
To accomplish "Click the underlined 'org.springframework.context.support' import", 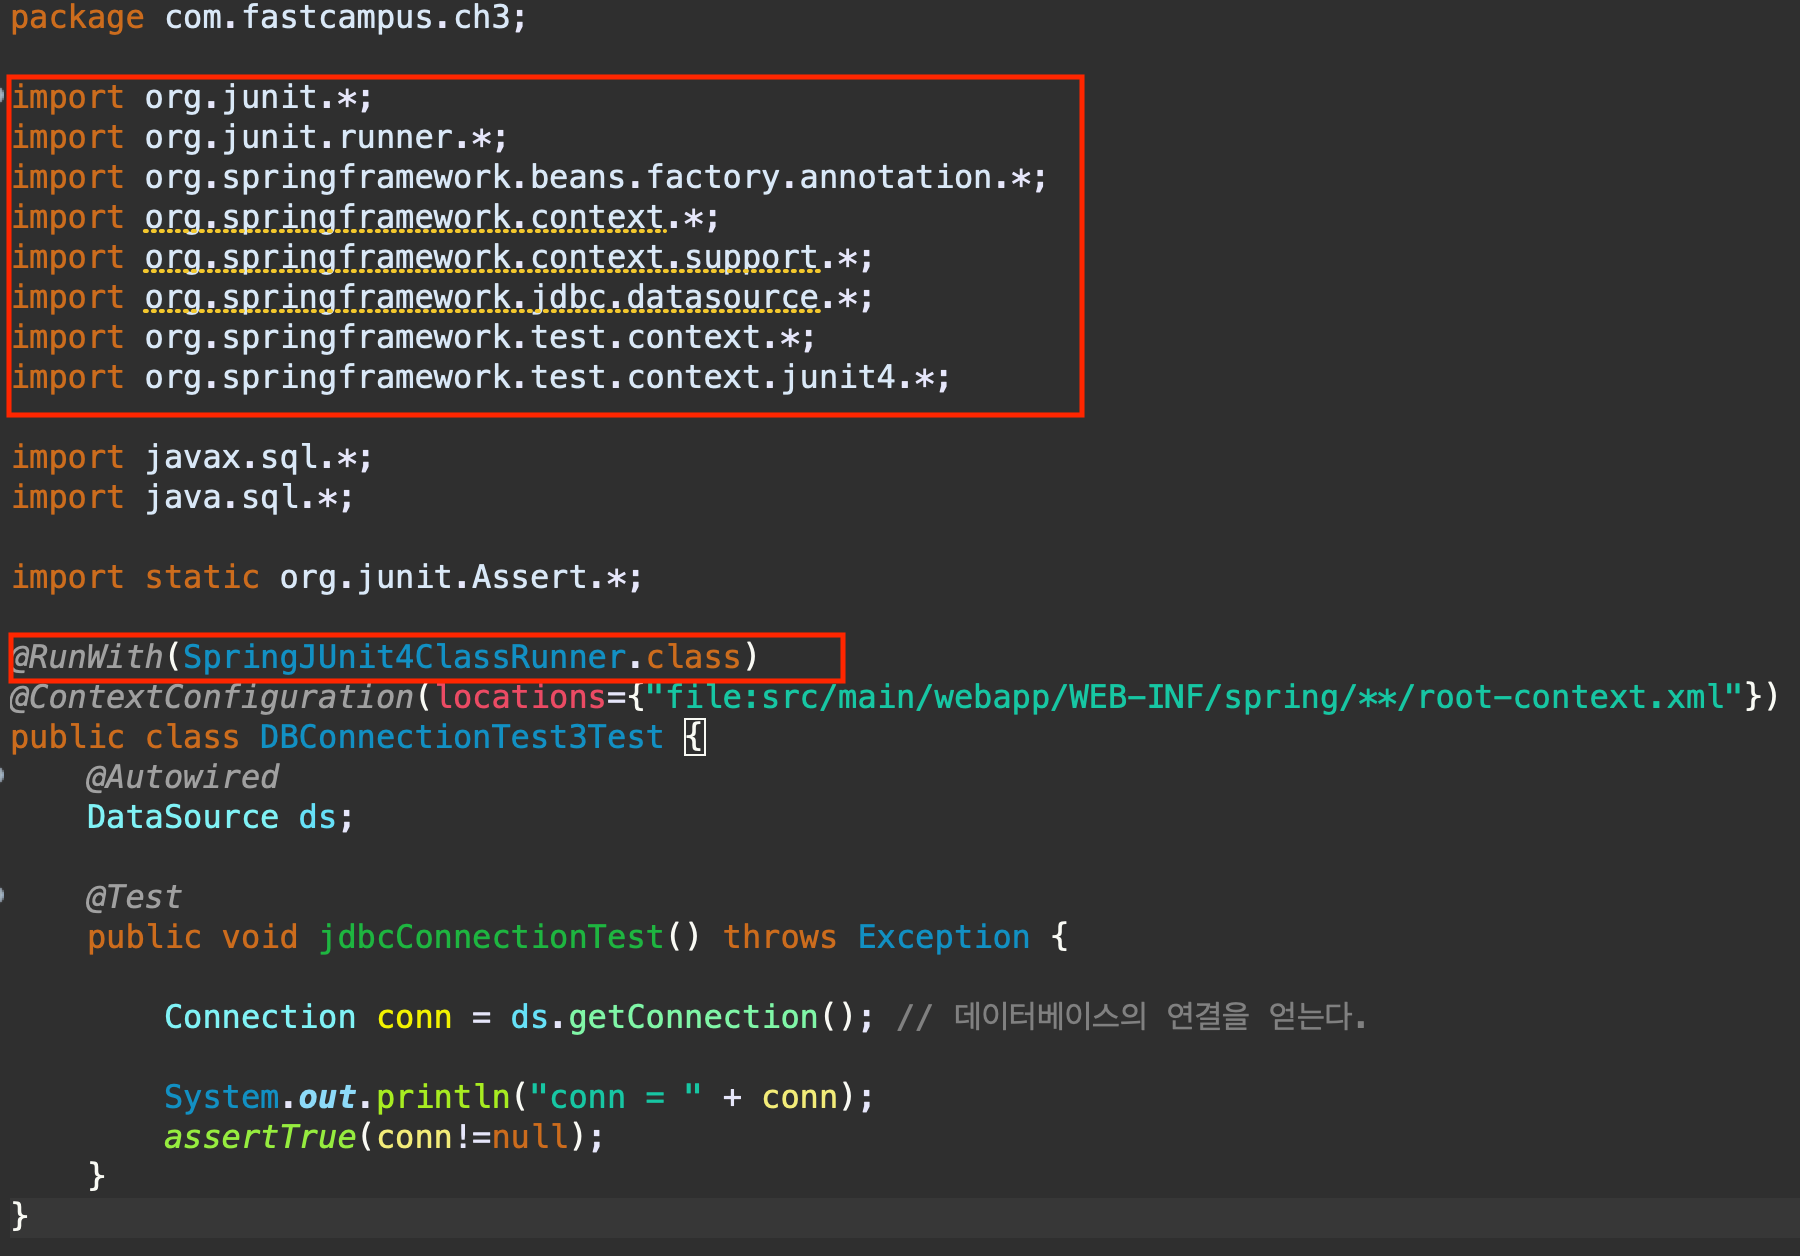I will (x=481, y=258).
